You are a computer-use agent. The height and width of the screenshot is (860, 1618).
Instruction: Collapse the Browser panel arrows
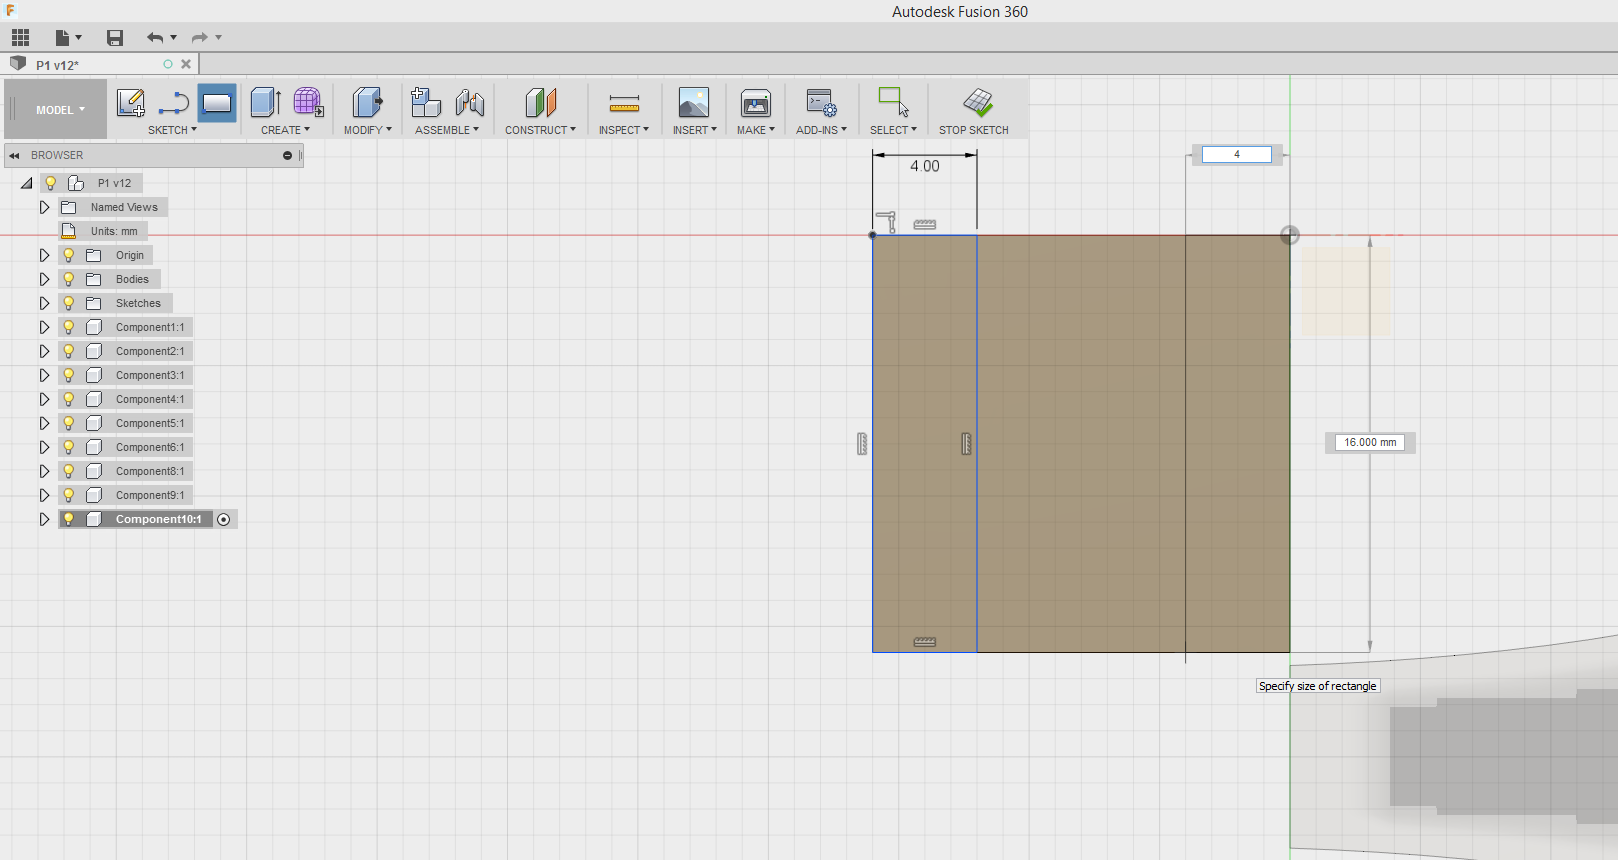click(15, 155)
